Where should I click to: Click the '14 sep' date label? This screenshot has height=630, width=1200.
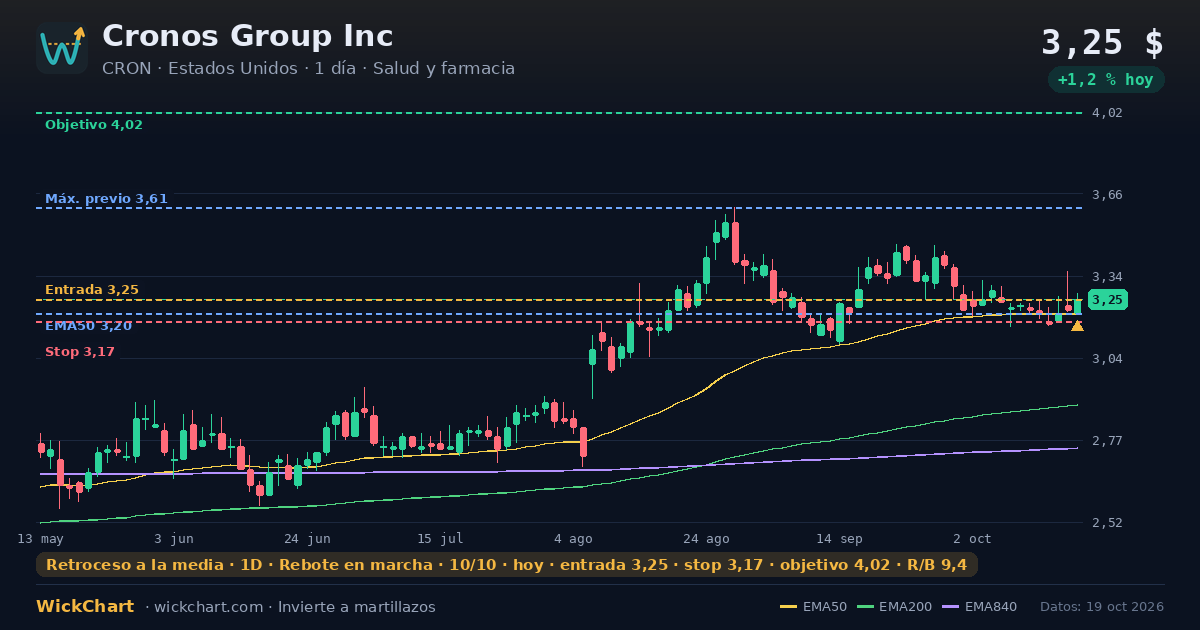pos(839,539)
